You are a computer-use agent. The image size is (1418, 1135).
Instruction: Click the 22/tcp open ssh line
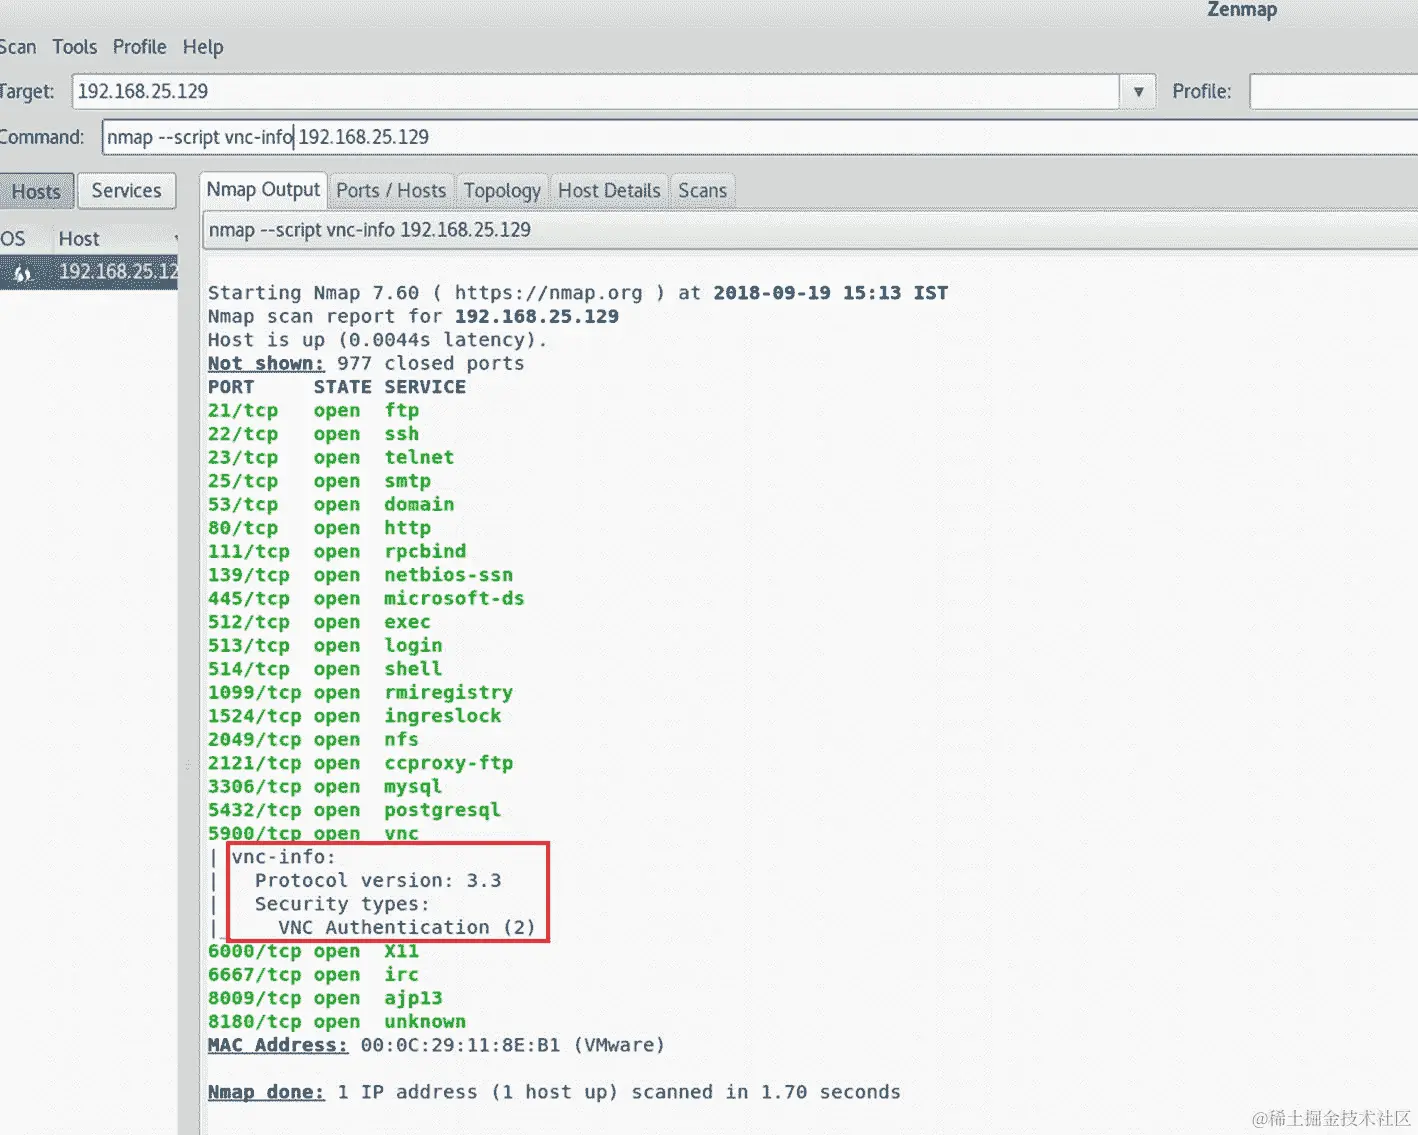tap(313, 434)
